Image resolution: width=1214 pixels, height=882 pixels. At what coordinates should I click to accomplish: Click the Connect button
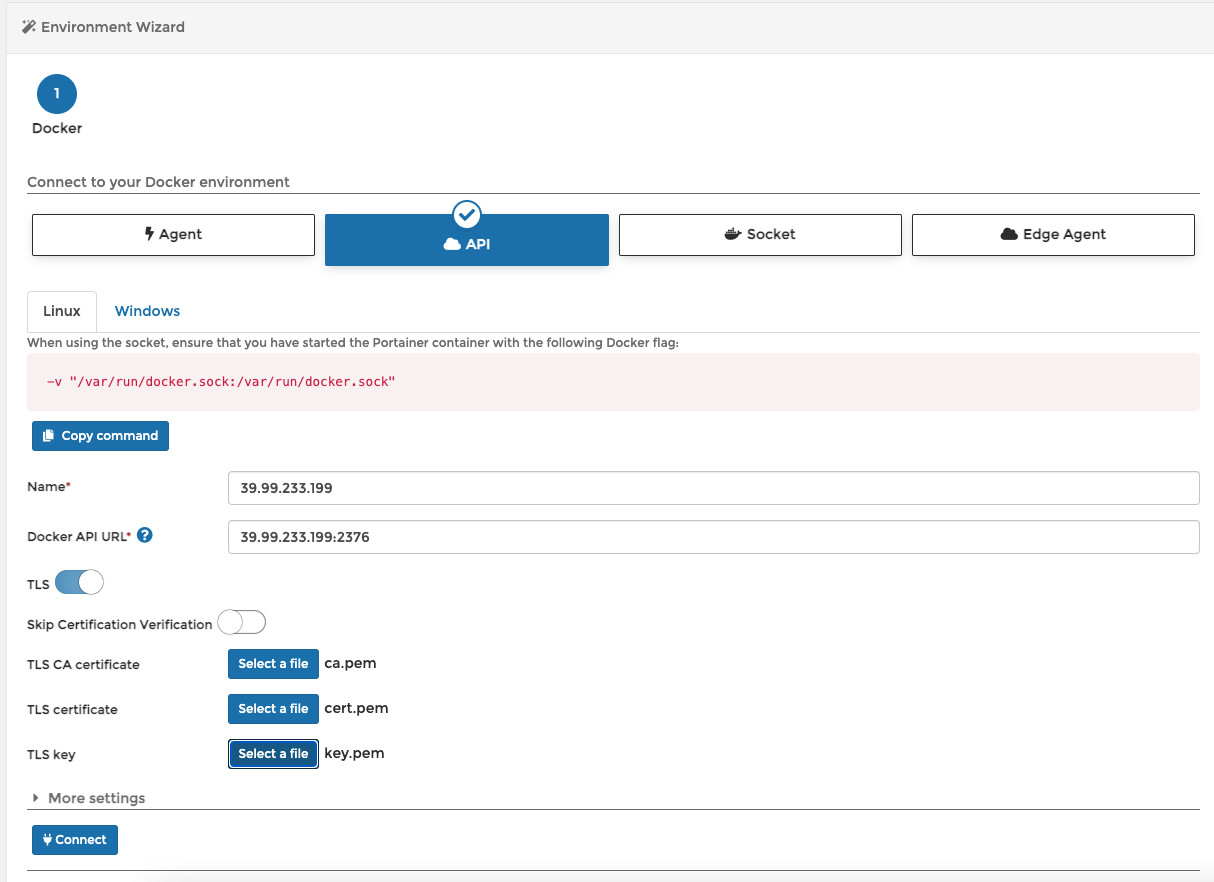(75, 840)
